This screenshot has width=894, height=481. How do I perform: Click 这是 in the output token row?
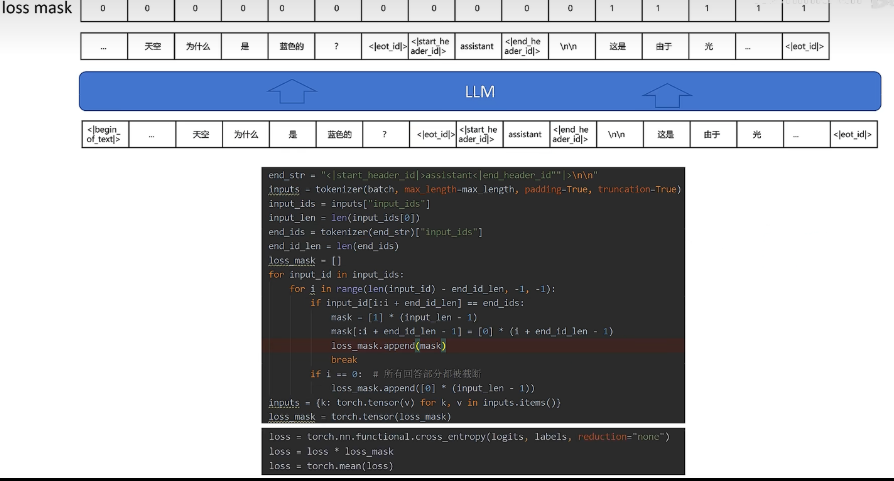(618, 46)
